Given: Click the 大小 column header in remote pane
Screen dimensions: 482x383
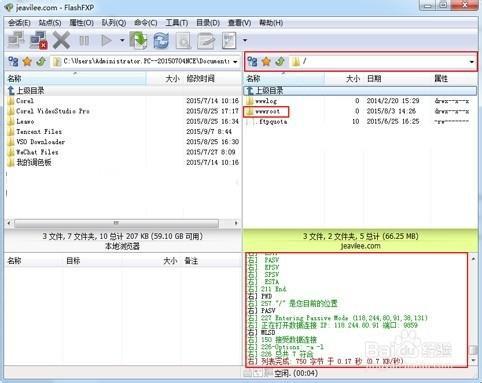Looking at the screenshot, I should [353, 79].
